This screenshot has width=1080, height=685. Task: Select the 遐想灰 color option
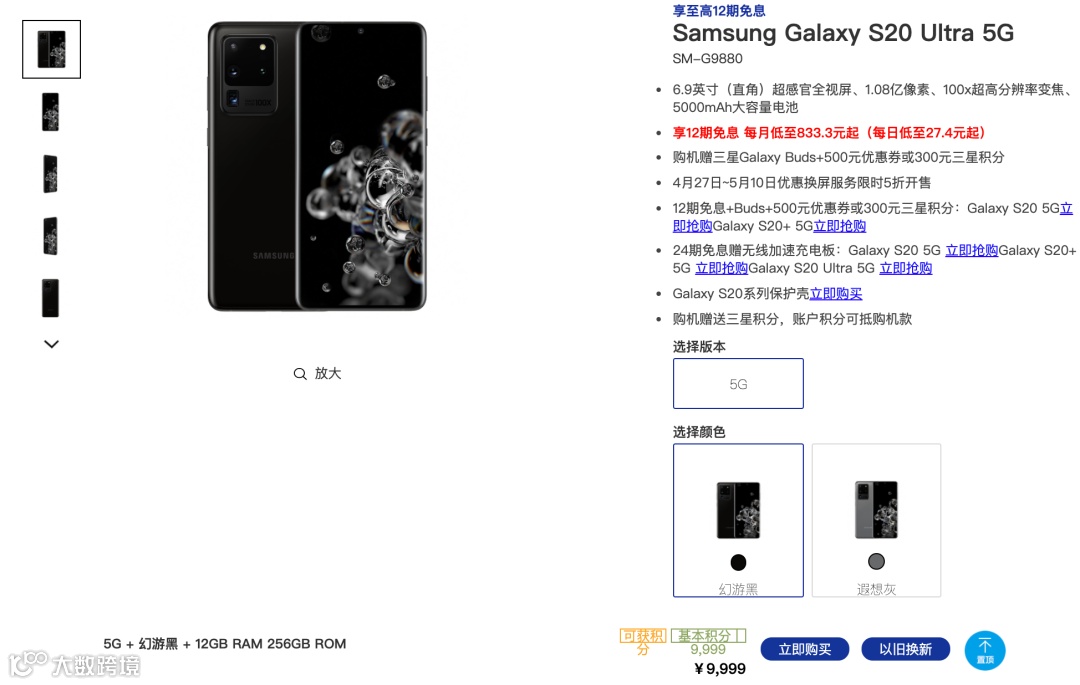click(876, 520)
